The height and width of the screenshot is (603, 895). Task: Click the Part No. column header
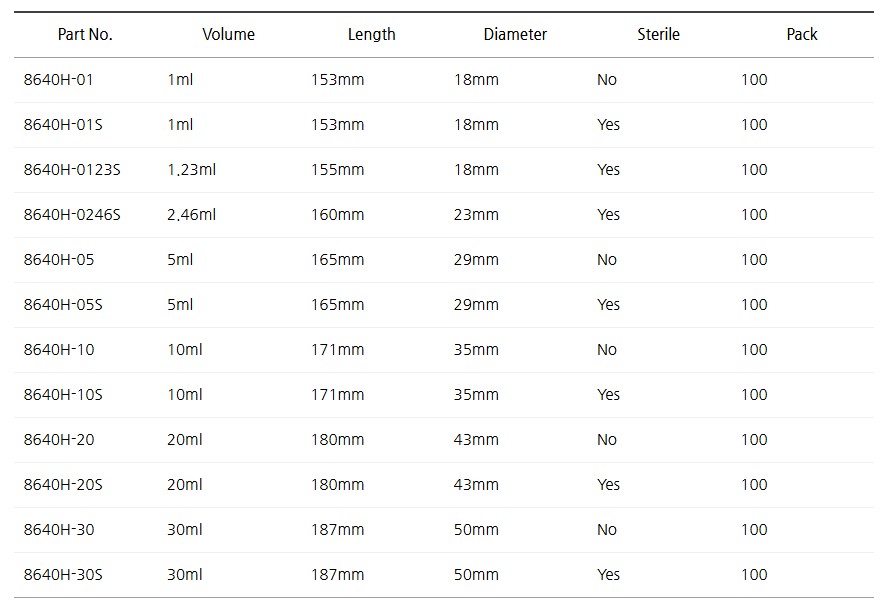85,34
